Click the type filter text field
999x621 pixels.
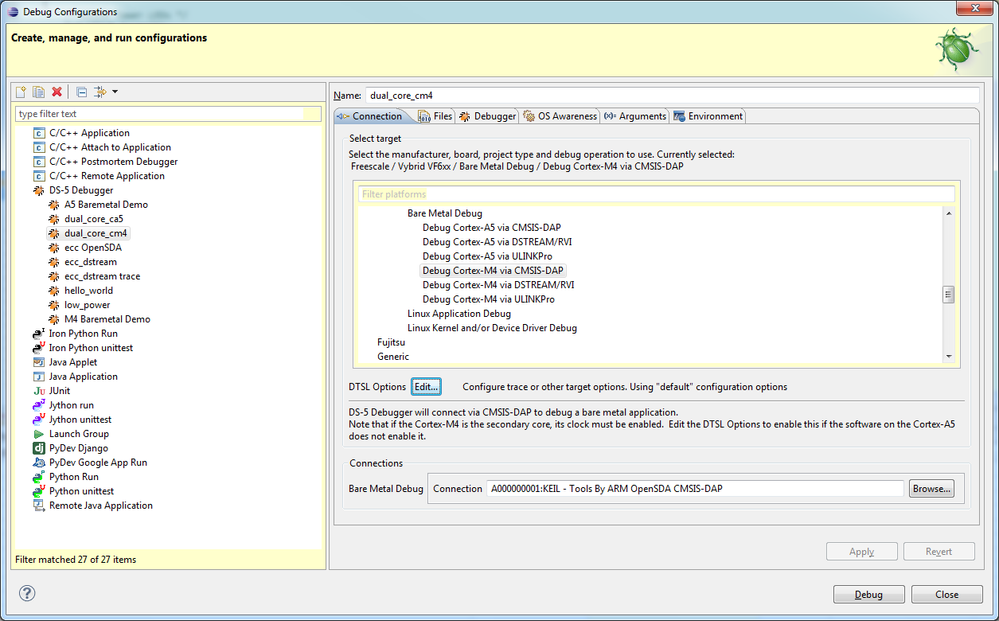tap(168, 114)
